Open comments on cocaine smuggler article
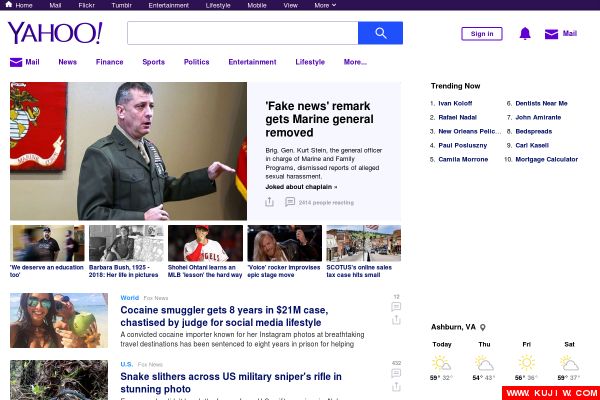Viewport: 600px width, 400px height. pyautogui.click(x=396, y=307)
